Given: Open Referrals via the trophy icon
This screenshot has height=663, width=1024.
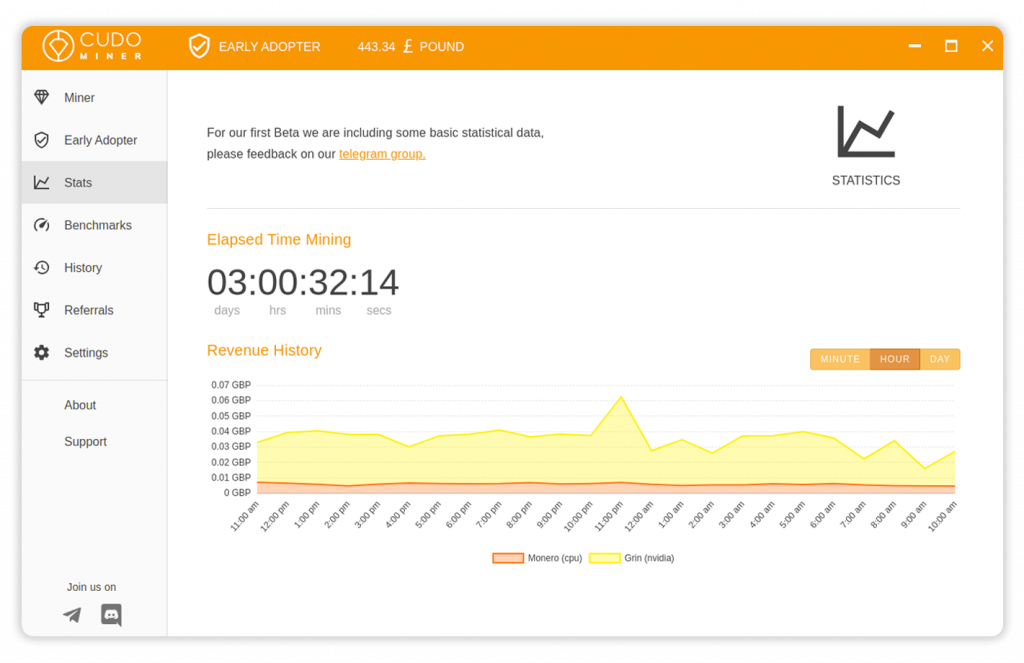Looking at the screenshot, I should point(41,310).
